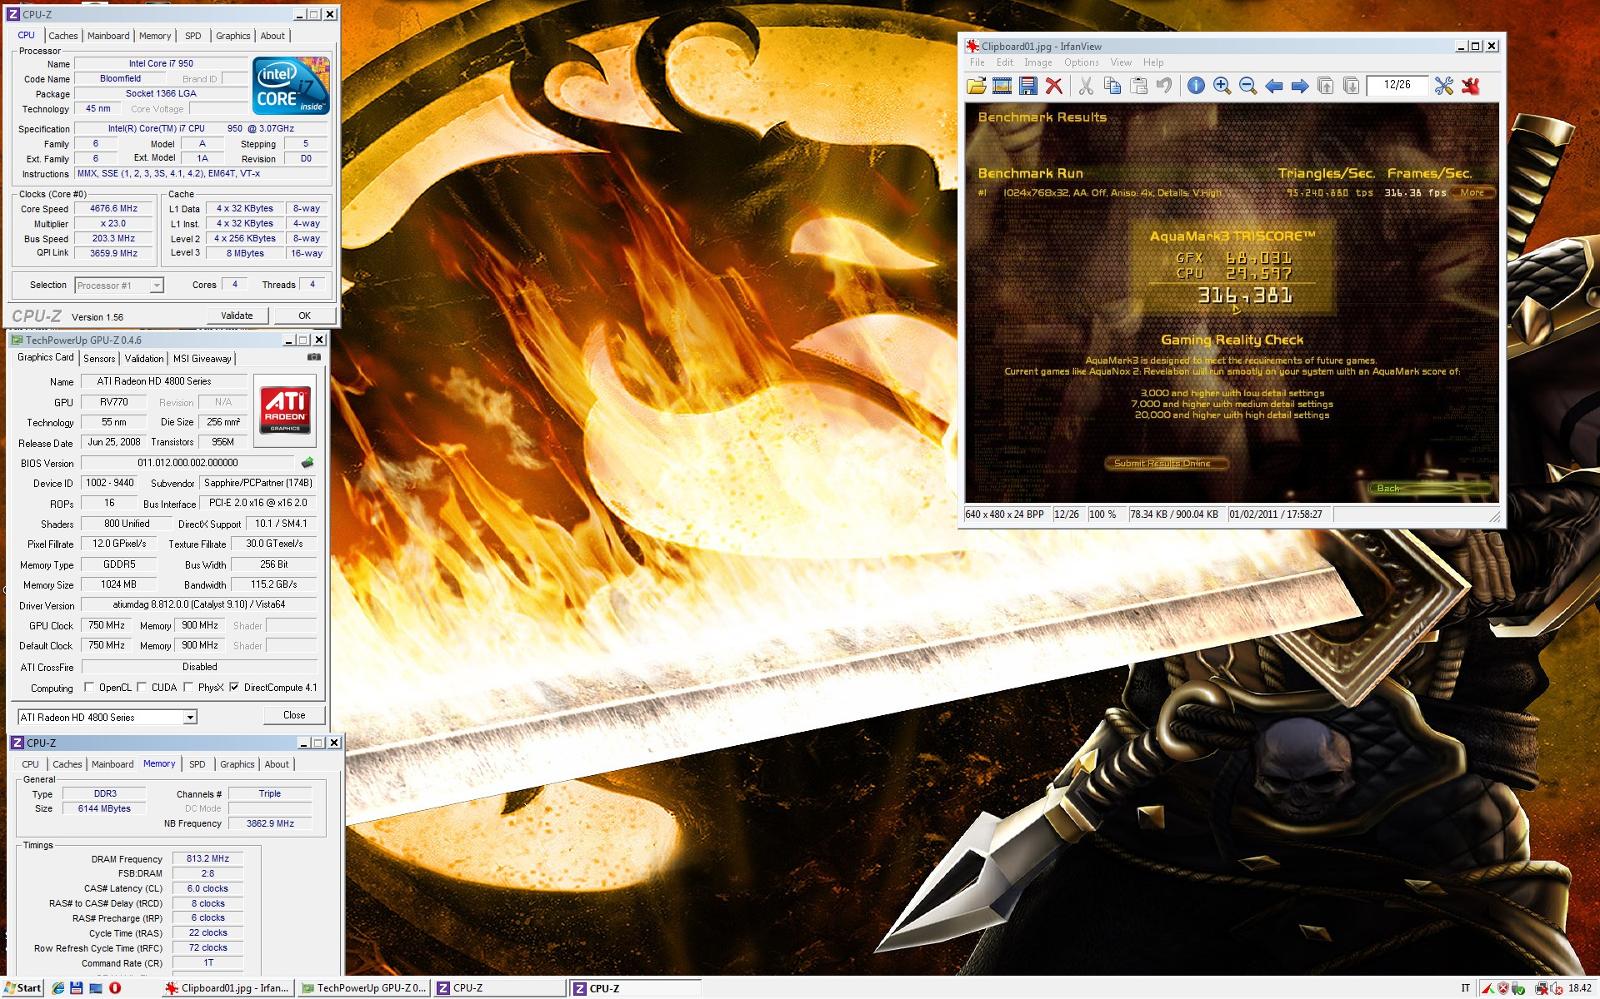Open SPD tab in top CPU-Z window

(x=193, y=36)
